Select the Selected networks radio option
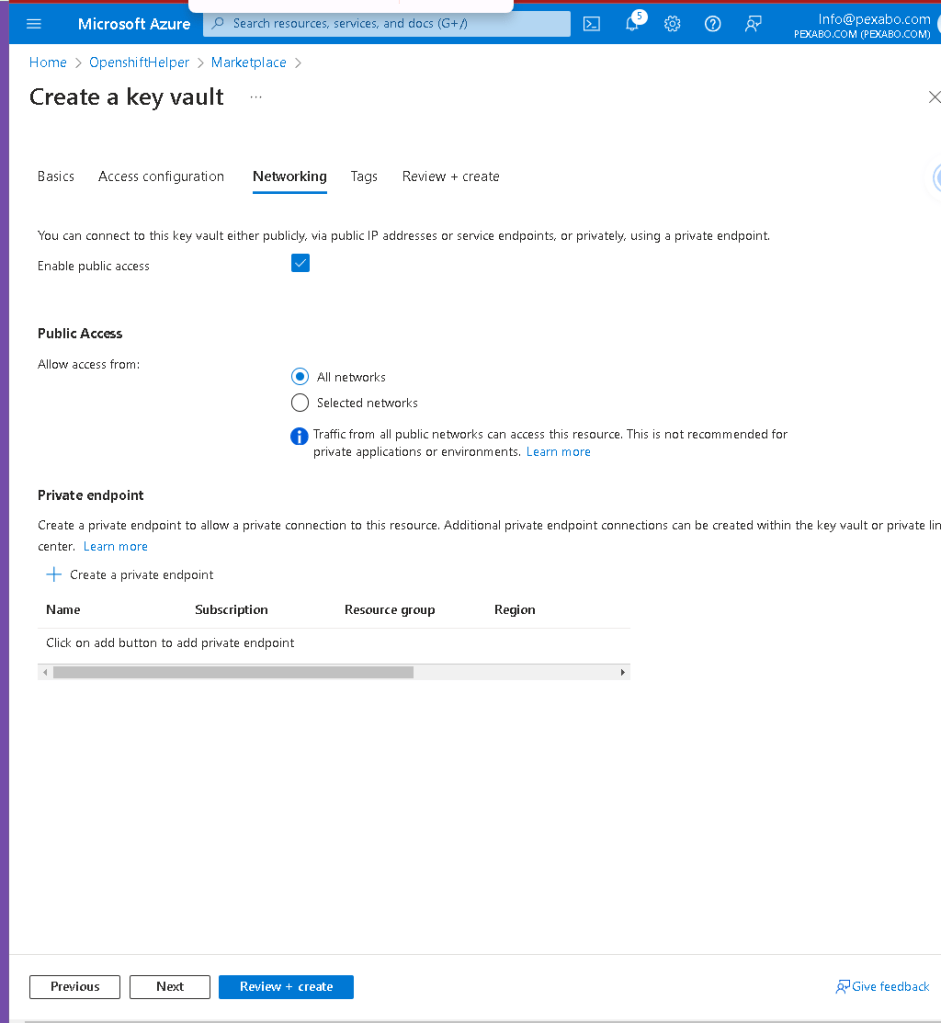The image size is (941, 1023). (x=300, y=403)
